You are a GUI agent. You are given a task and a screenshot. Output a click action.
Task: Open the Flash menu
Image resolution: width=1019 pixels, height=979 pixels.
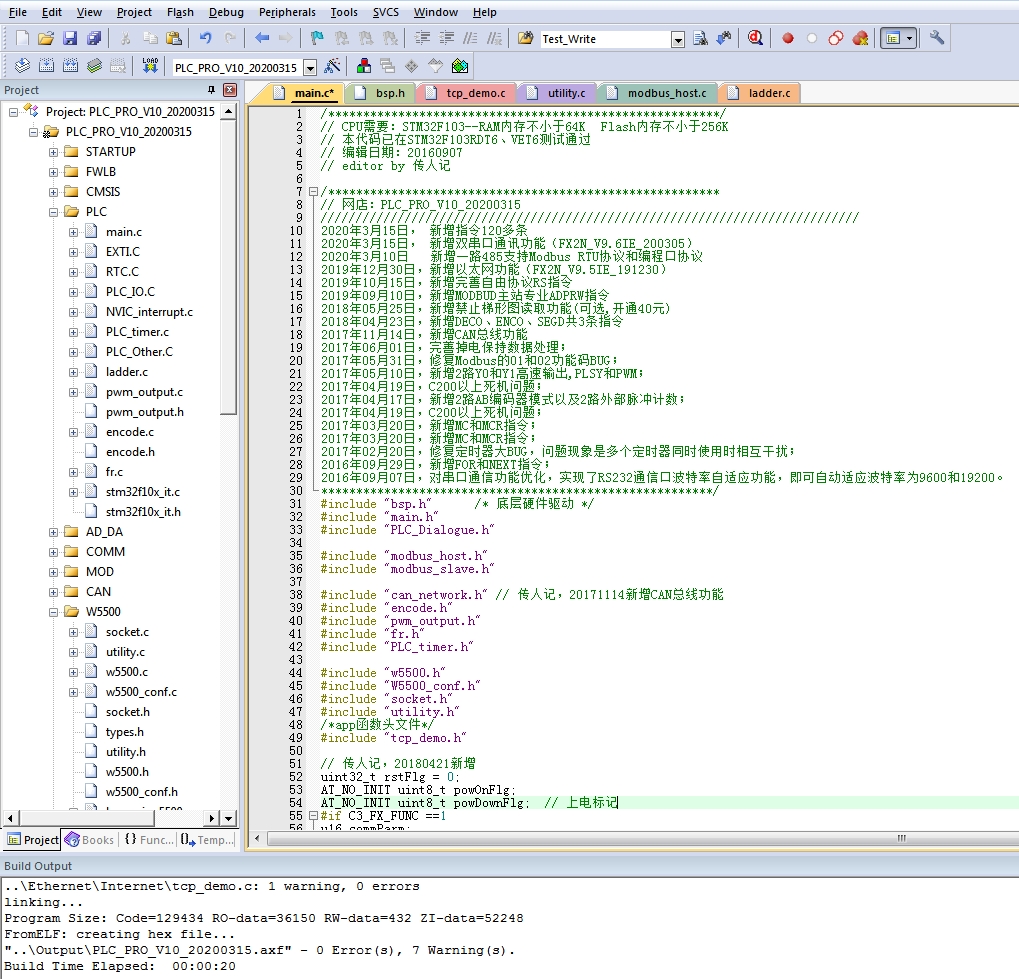tap(180, 12)
